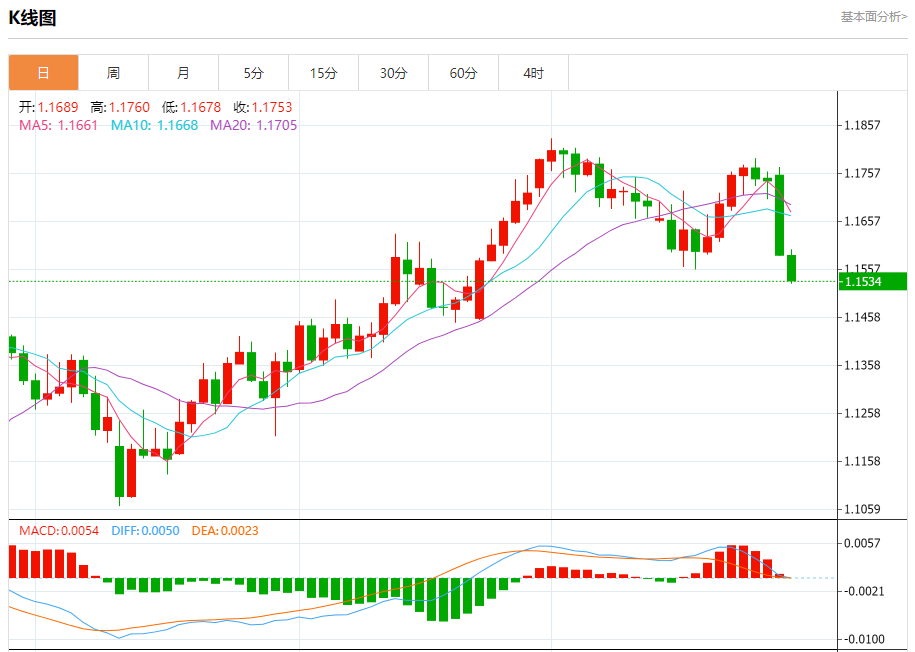Click the MA10 indicator label
This screenshot has width=915, height=652.
click(154, 125)
